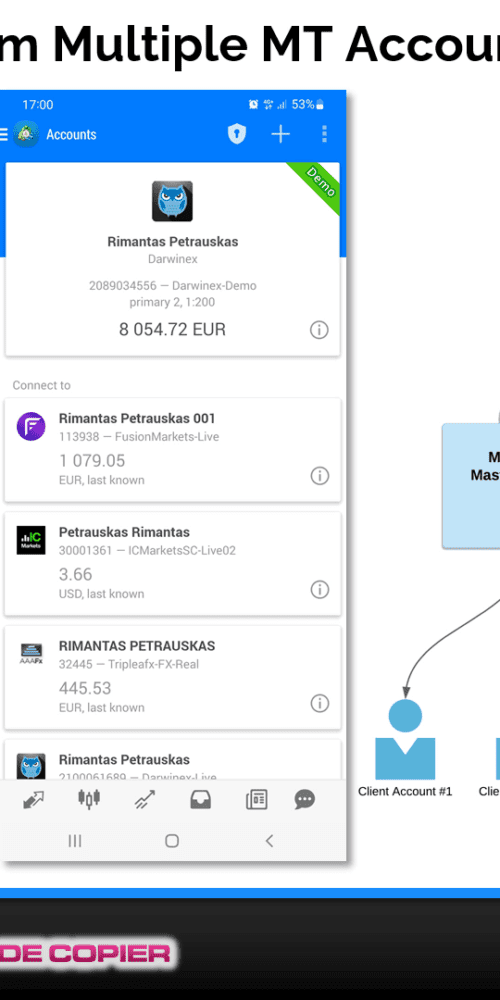Open the candlestick Chart tab
Viewport: 500px width, 1000px height.
tap(89, 798)
